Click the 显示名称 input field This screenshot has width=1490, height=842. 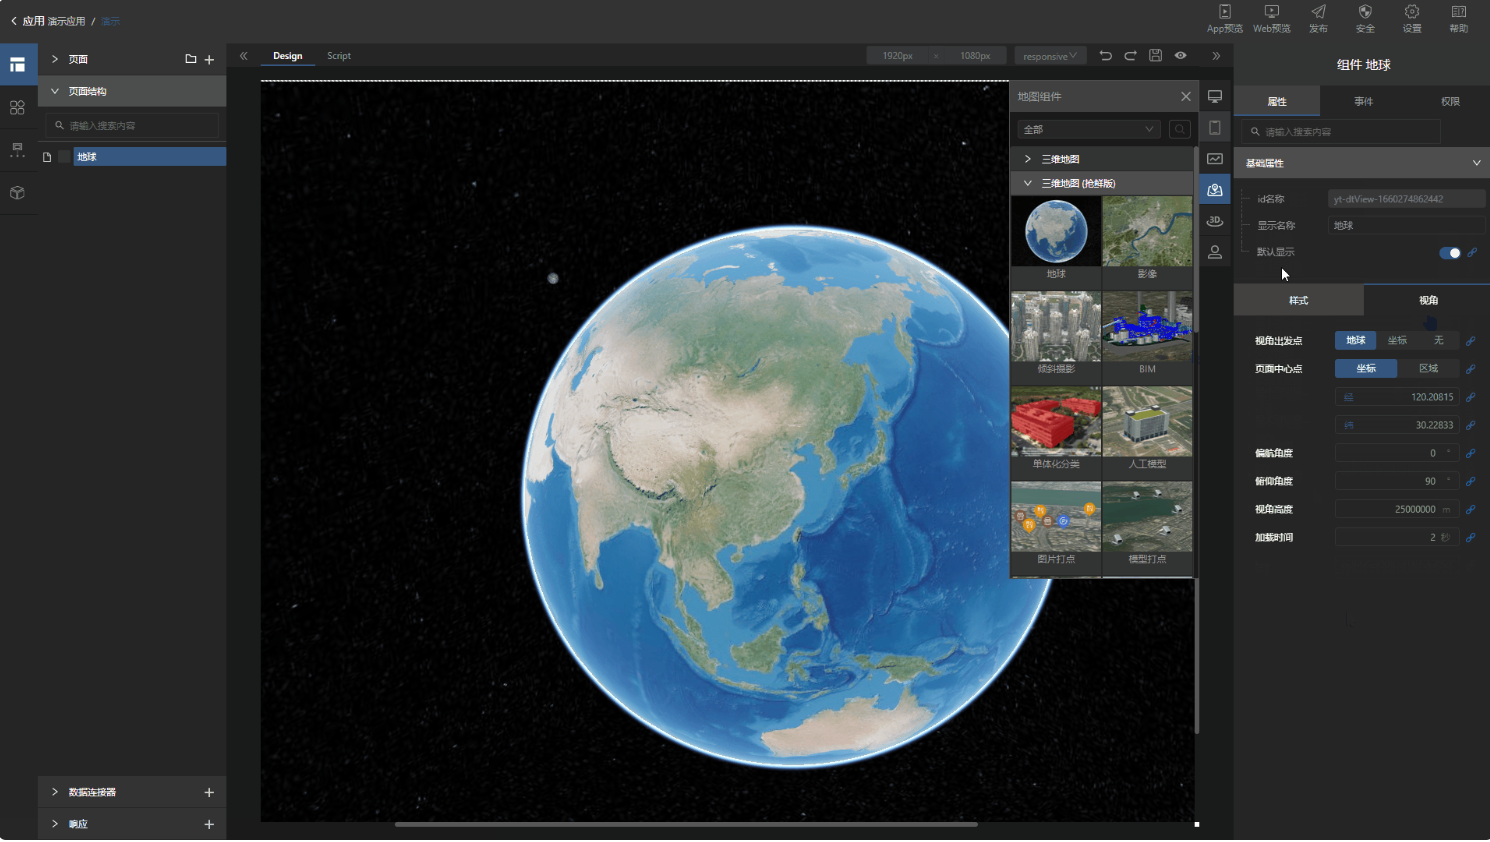1407,226
